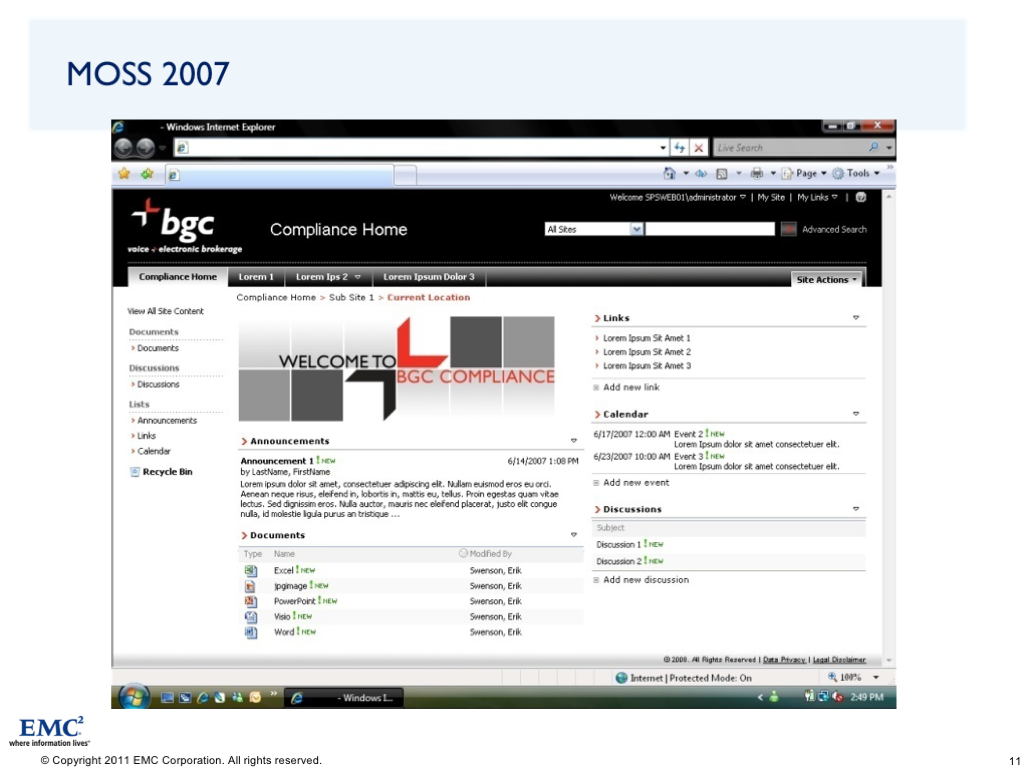The height and width of the screenshot is (768, 1024).
Task: Click the Live Search magnifier icon
Action: (873, 148)
